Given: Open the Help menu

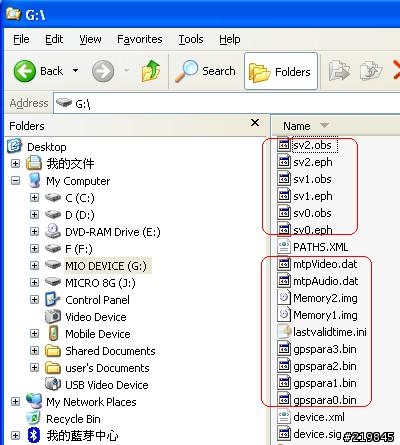Looking at the screenshot, I should 230,39.
